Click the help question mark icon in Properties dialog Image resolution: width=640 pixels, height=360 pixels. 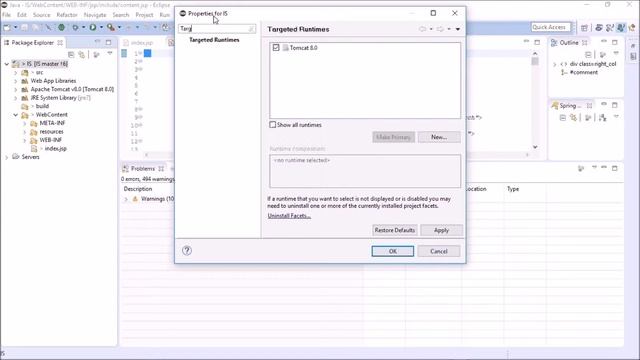tap(187, 251)
